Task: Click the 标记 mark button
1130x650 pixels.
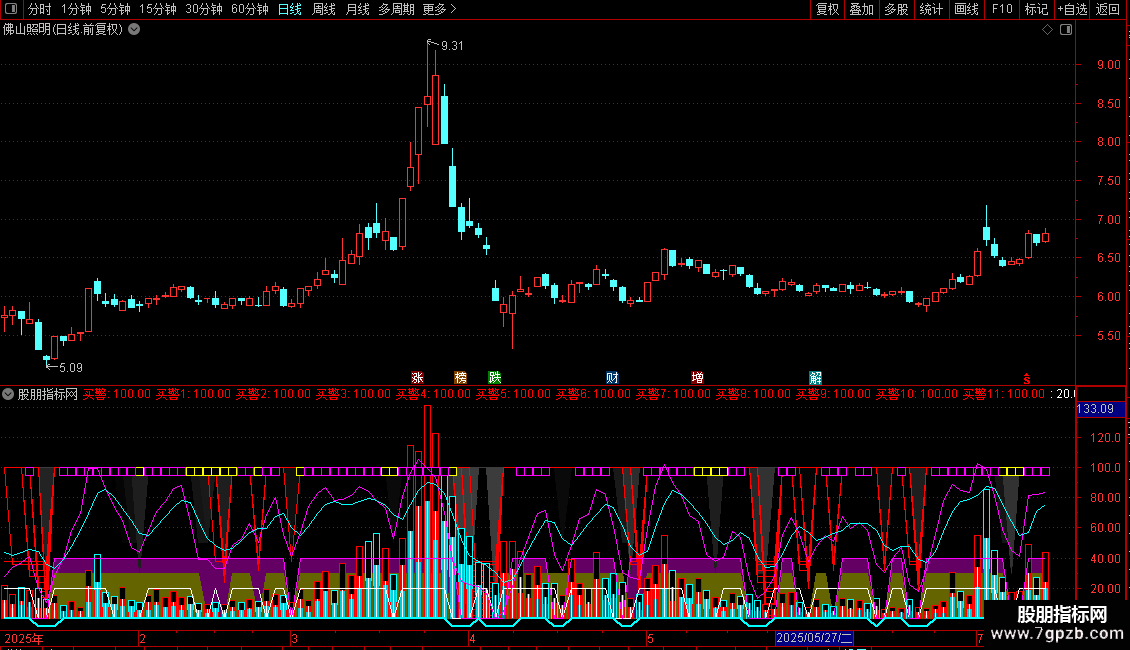Action: point(1036,9)
